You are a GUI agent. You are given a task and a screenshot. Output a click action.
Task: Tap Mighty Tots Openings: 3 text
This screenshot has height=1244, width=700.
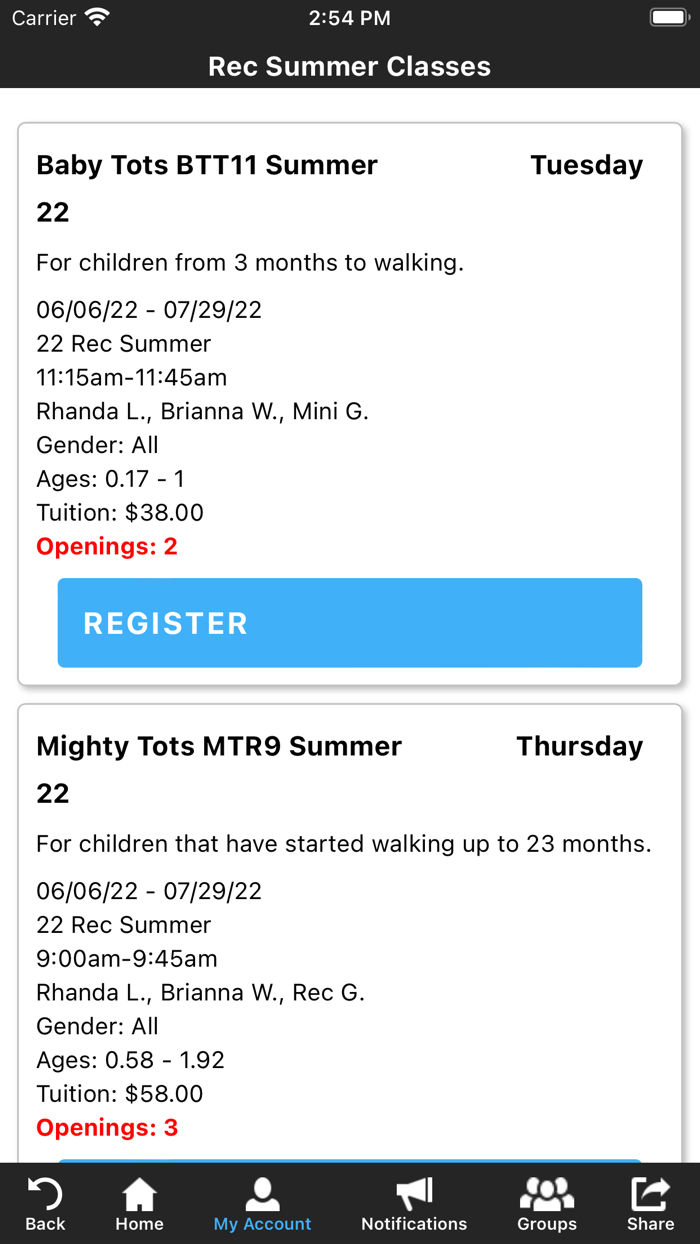point(107,1128)
